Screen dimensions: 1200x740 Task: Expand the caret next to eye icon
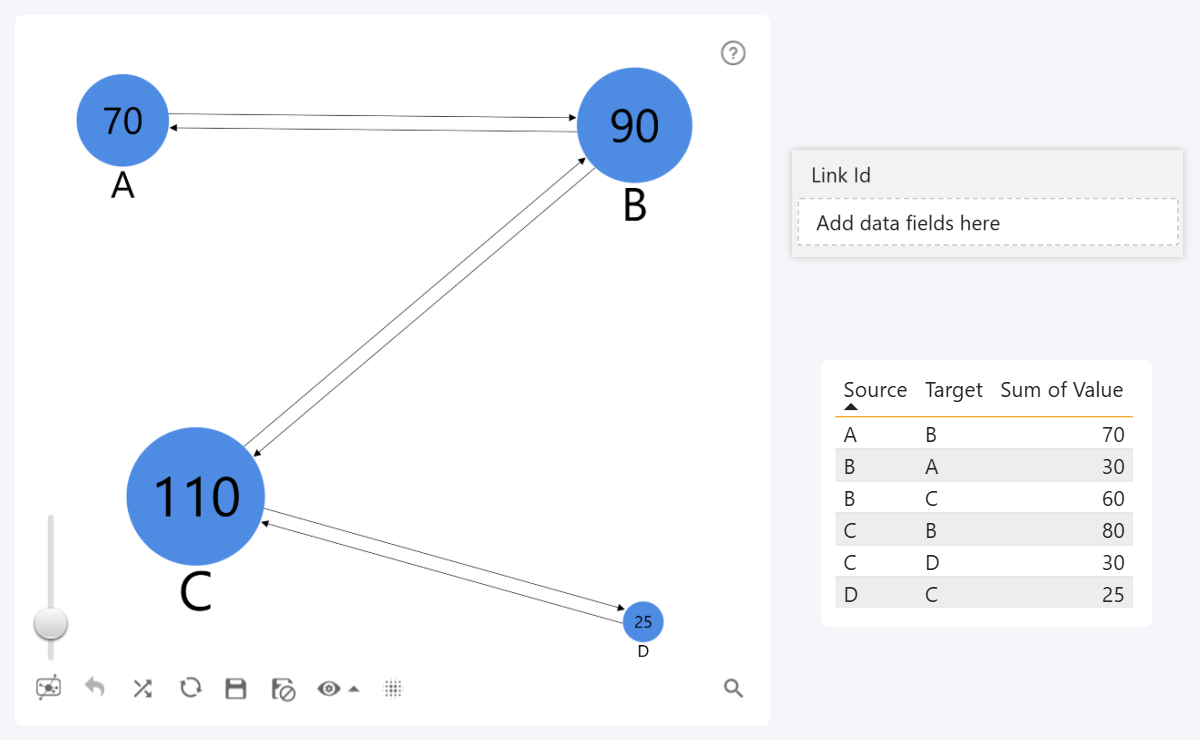point(353,689)
